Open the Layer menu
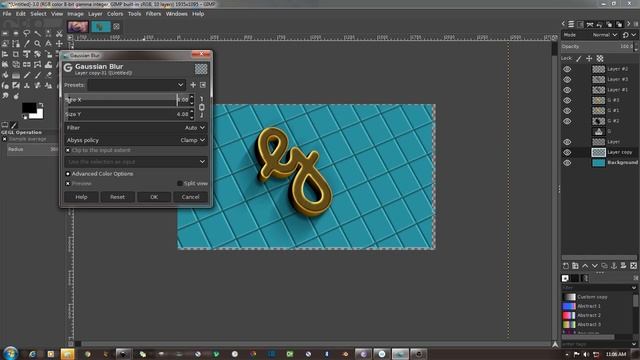The width and height of the screenshot is (640, 360). (95, 14)
